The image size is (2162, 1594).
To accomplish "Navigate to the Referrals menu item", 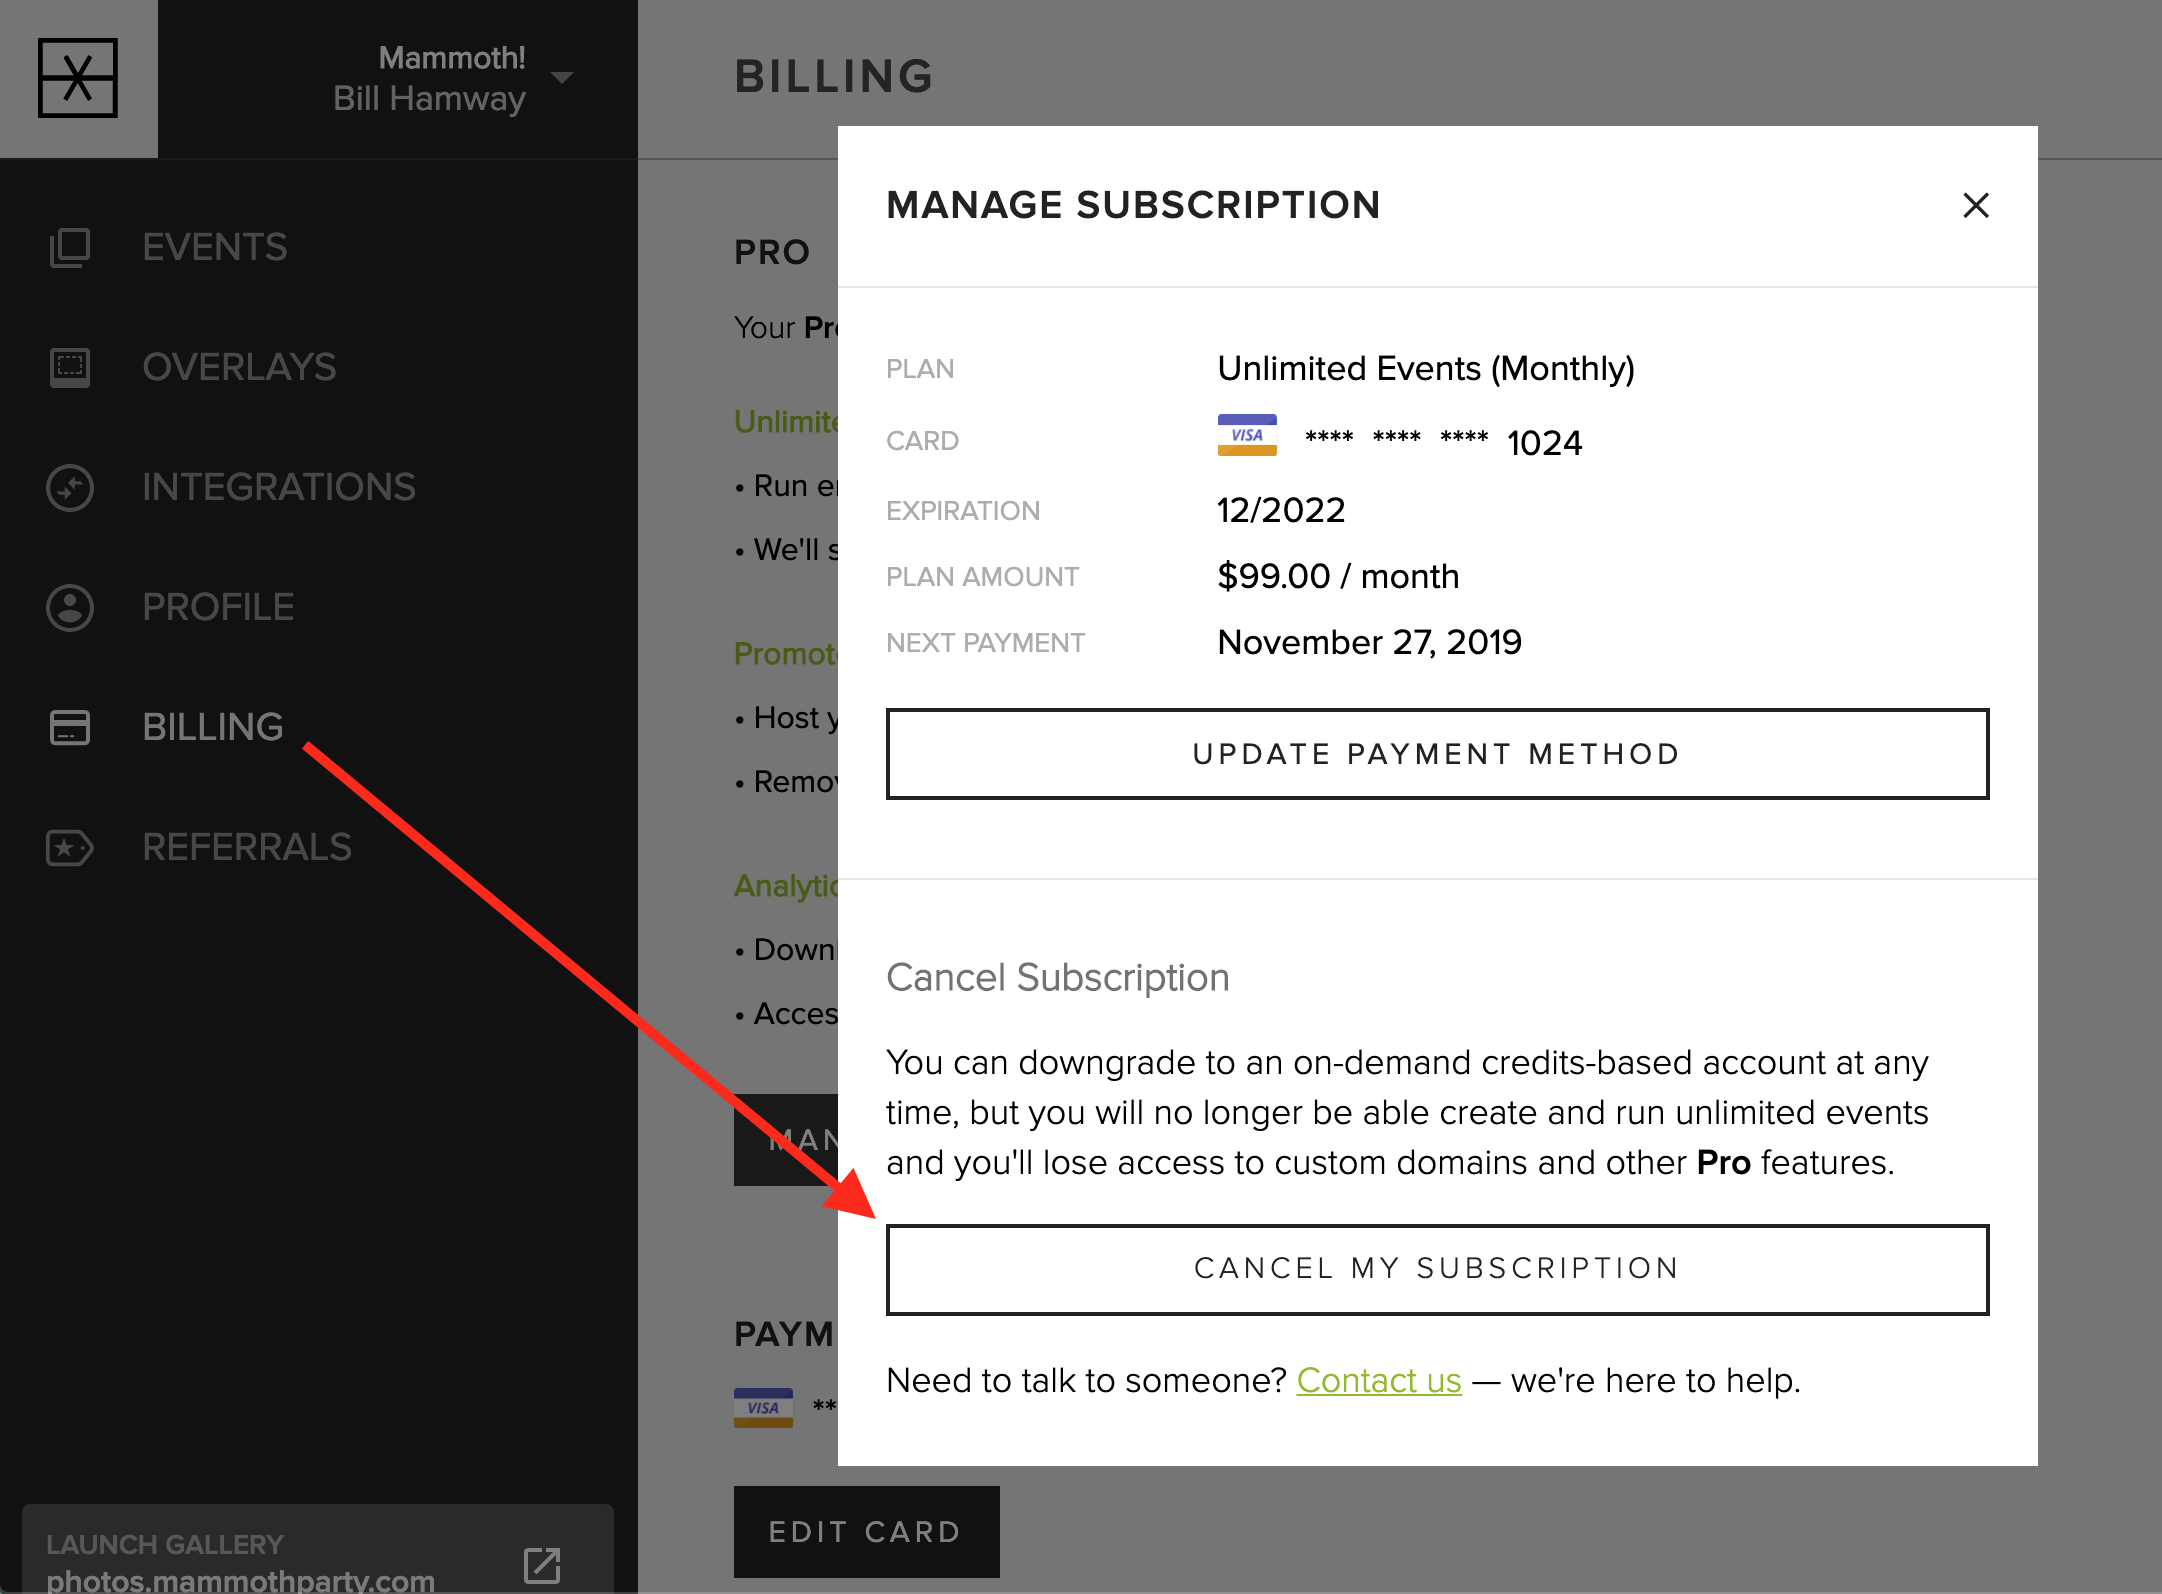I will point(247,847).
